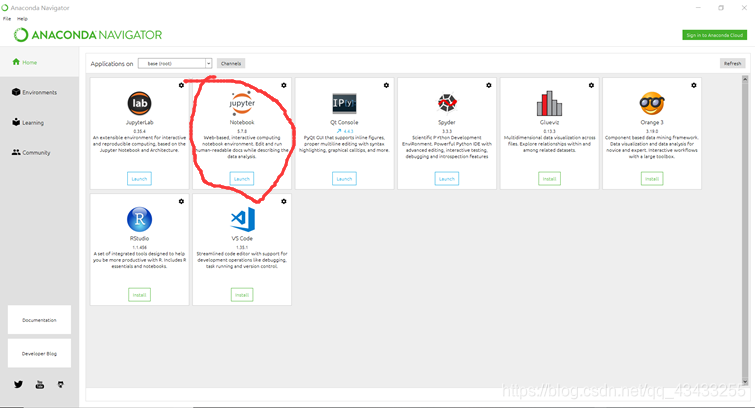
Task: Click the Channels button
Action: (231, 63)
